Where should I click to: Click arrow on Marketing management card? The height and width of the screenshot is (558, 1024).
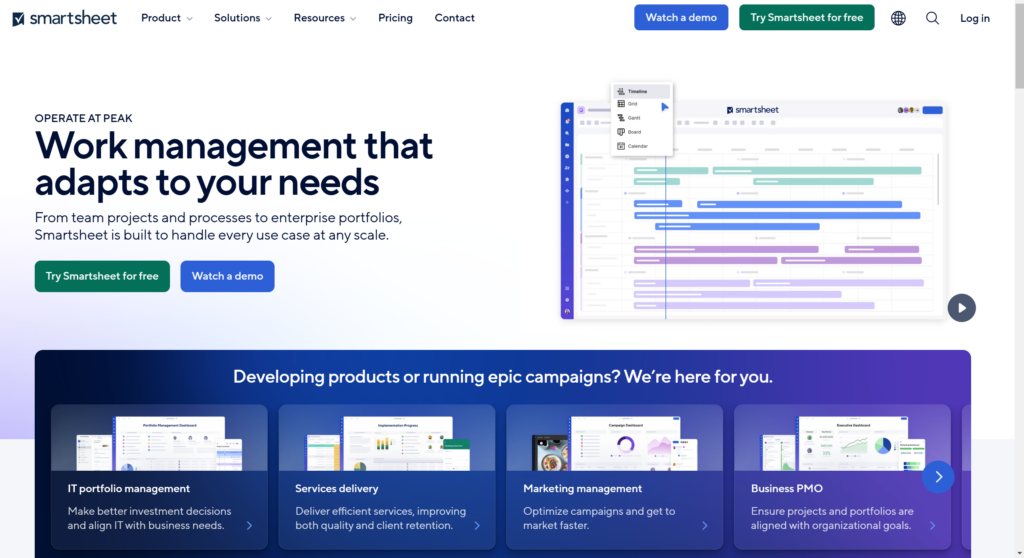(x=705, y=525)
